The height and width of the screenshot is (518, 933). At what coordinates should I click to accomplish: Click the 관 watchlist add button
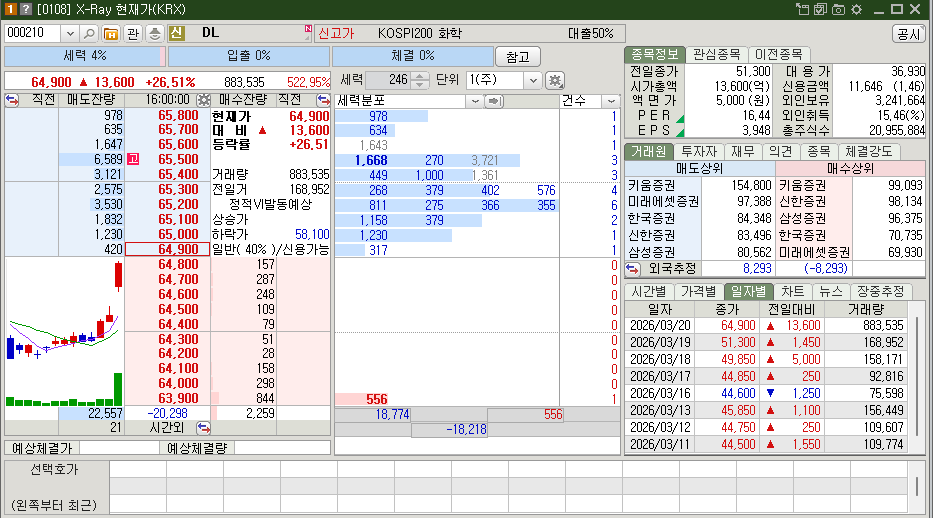pyautogui.click(x=133, y=33)
